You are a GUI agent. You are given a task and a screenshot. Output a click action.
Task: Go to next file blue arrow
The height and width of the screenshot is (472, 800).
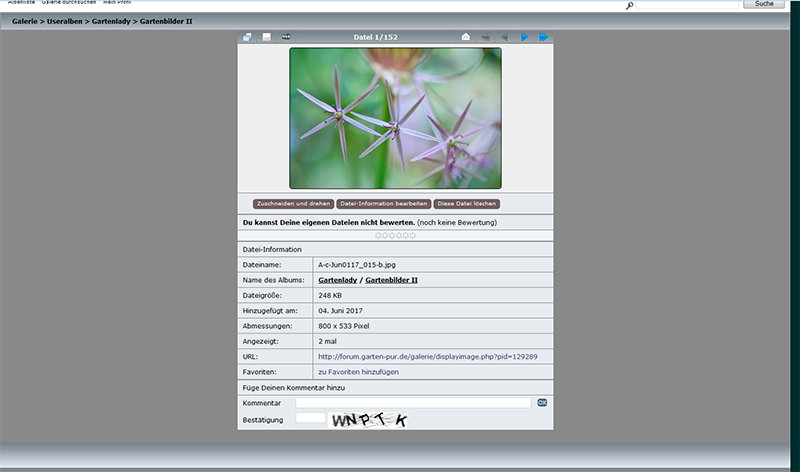pyautogui.click(x=524, y=37)
